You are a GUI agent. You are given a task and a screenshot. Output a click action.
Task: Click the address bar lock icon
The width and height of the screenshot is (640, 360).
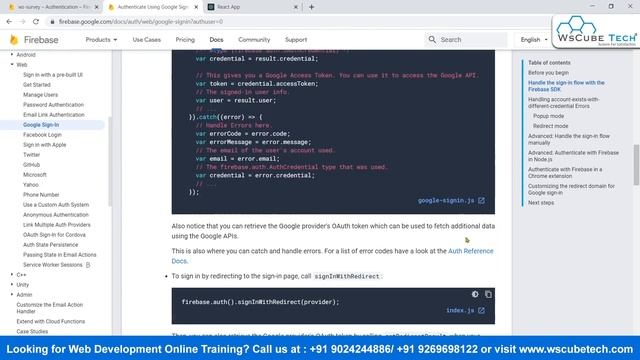(52, 22)
